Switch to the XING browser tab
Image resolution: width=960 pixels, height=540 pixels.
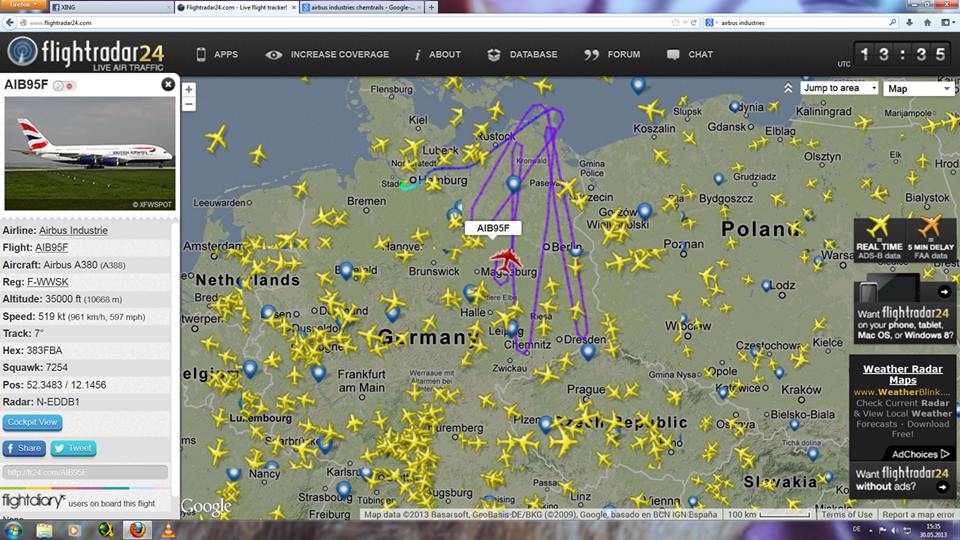point(110,7)
